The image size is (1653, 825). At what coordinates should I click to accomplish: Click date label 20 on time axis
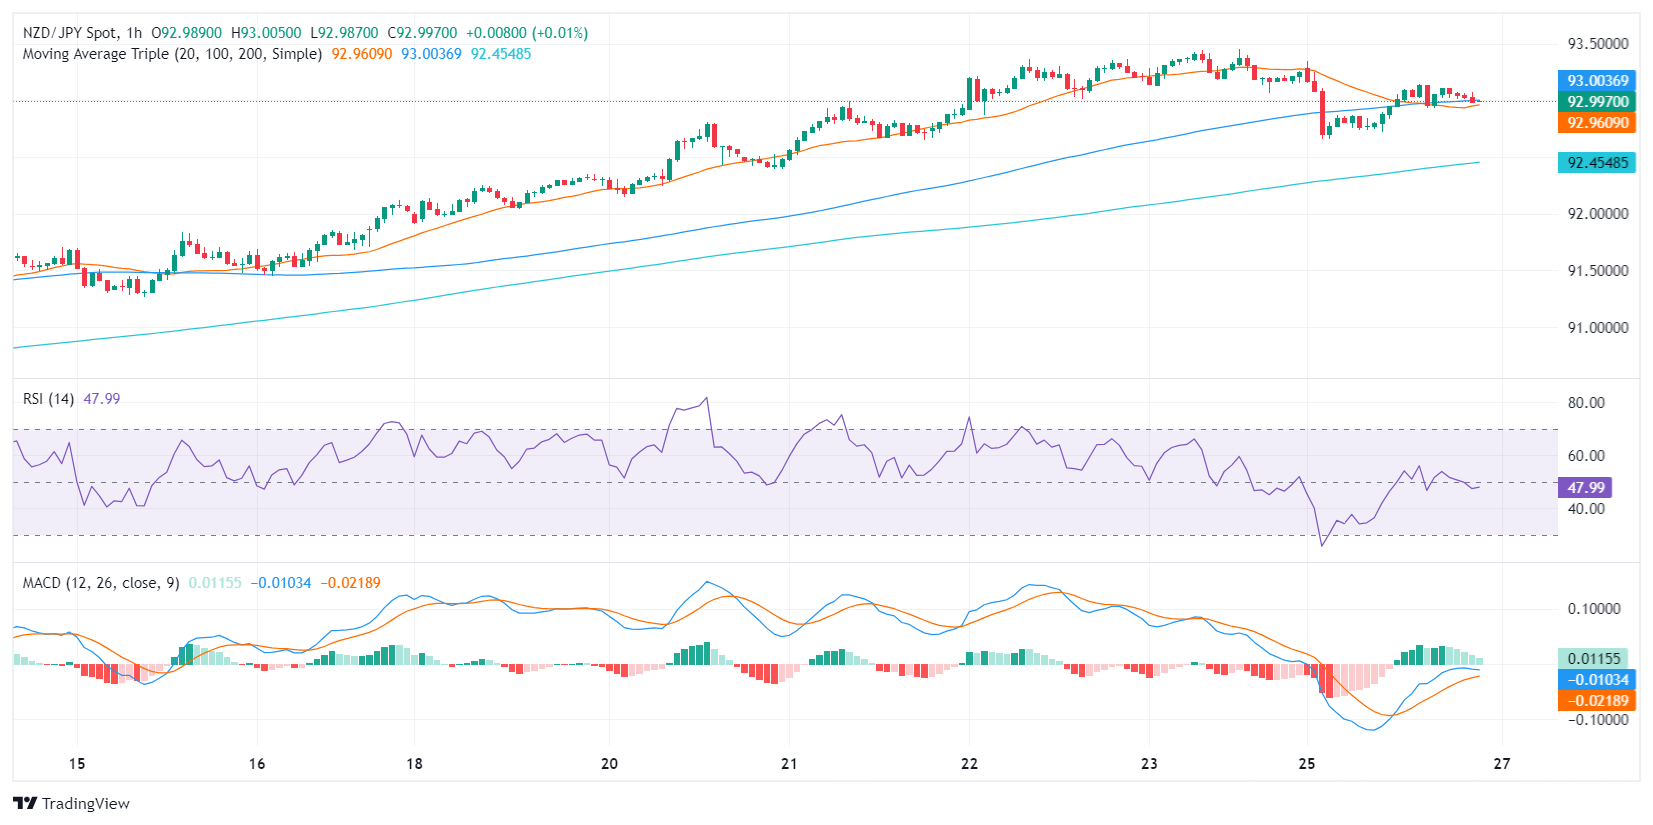(x=609, y=763)
